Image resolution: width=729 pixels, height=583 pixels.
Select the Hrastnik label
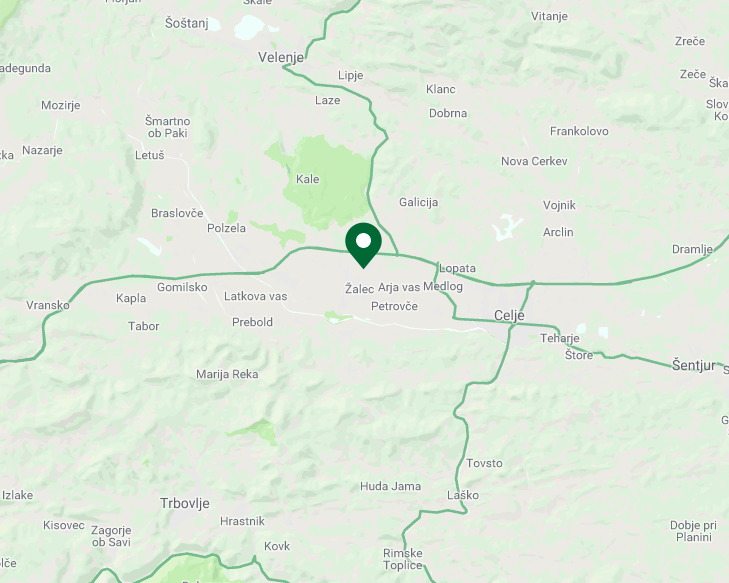242,521
